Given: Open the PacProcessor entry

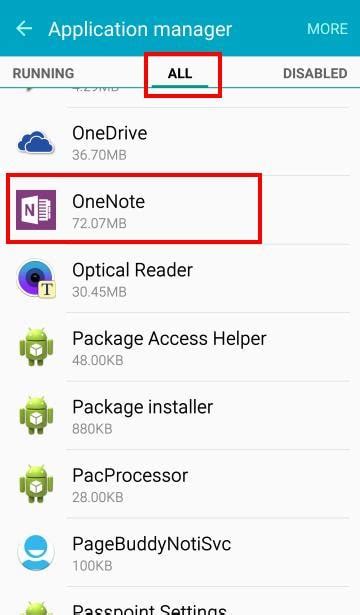Looking at the screenshot, I should (x=180, y=484).
